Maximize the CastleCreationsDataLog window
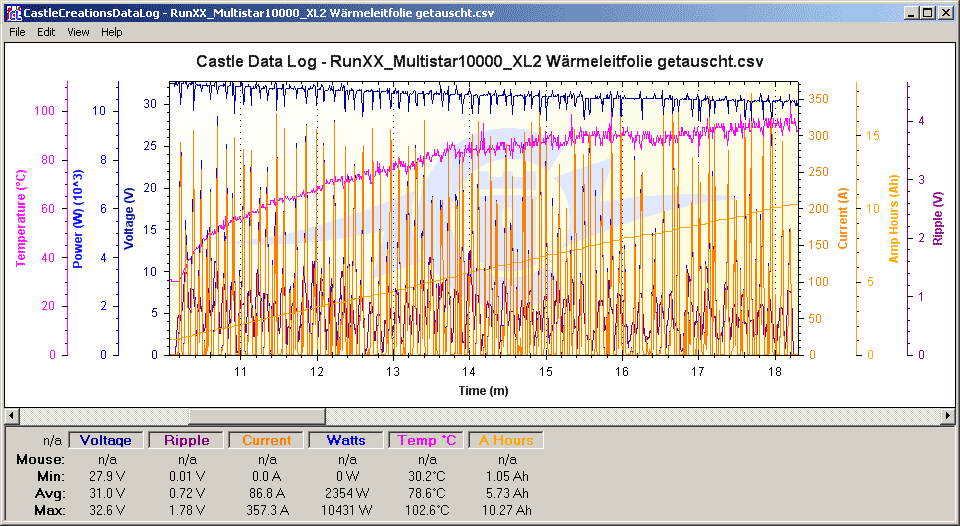Image resolution: width=960 pixels, height=526 pixels. coord(927,12)
